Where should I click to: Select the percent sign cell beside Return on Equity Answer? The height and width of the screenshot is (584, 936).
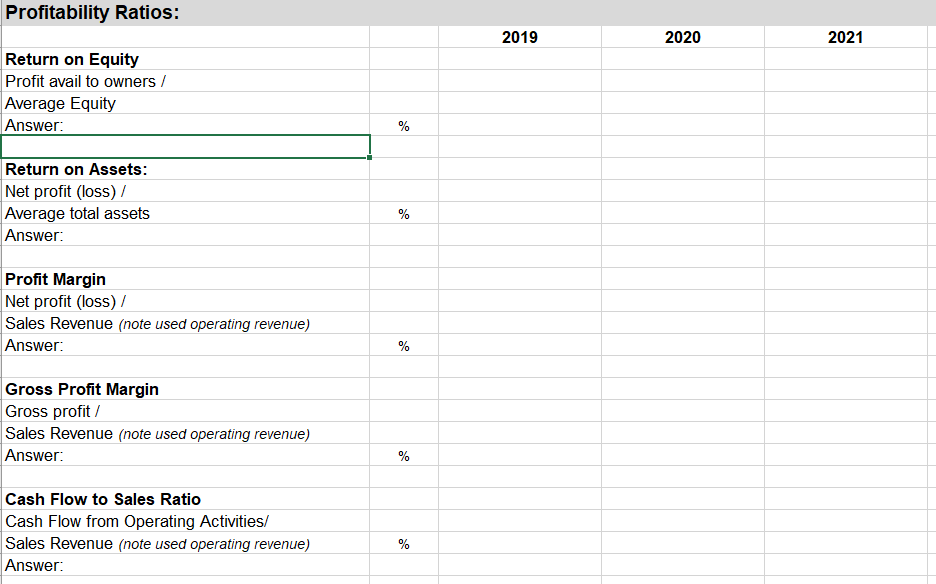click(x=404, y=125)
